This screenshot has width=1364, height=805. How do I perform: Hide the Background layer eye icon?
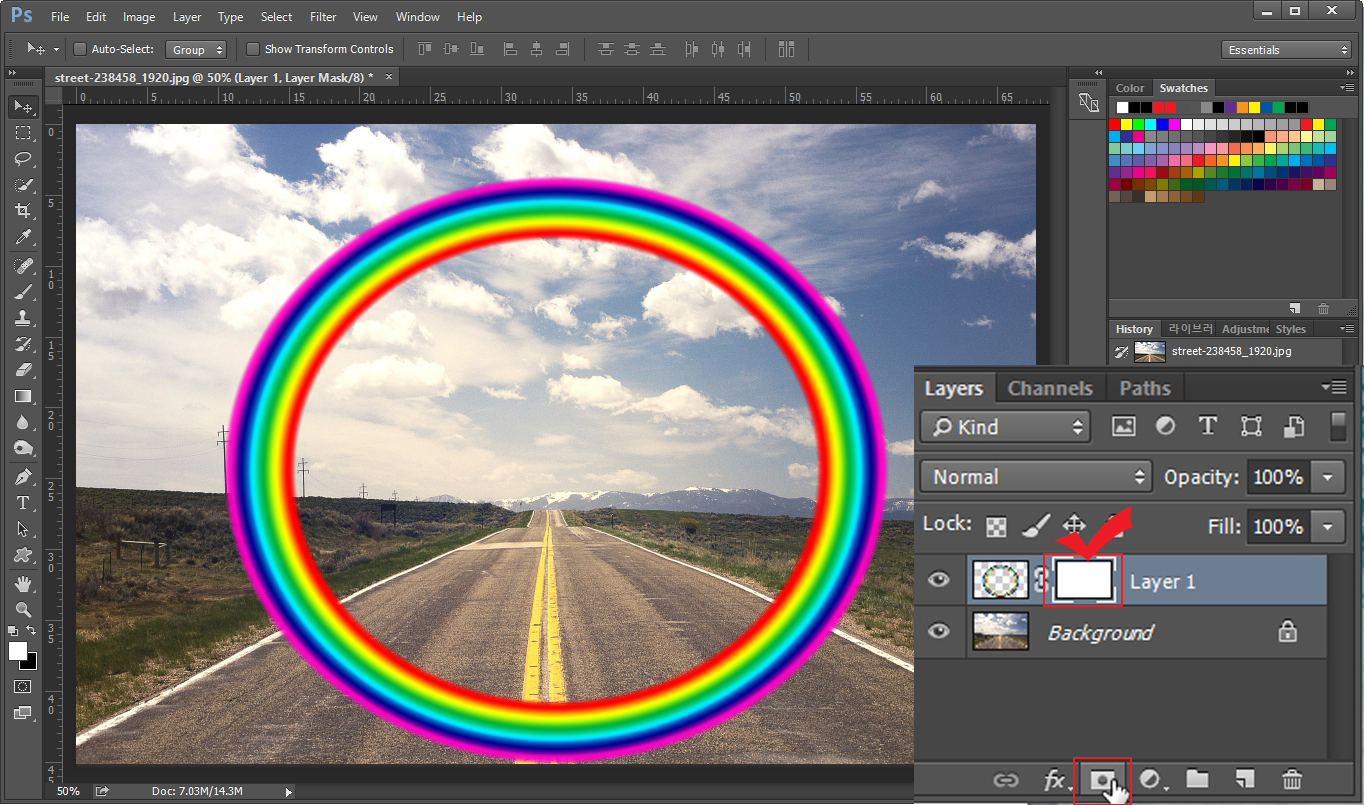938,631
